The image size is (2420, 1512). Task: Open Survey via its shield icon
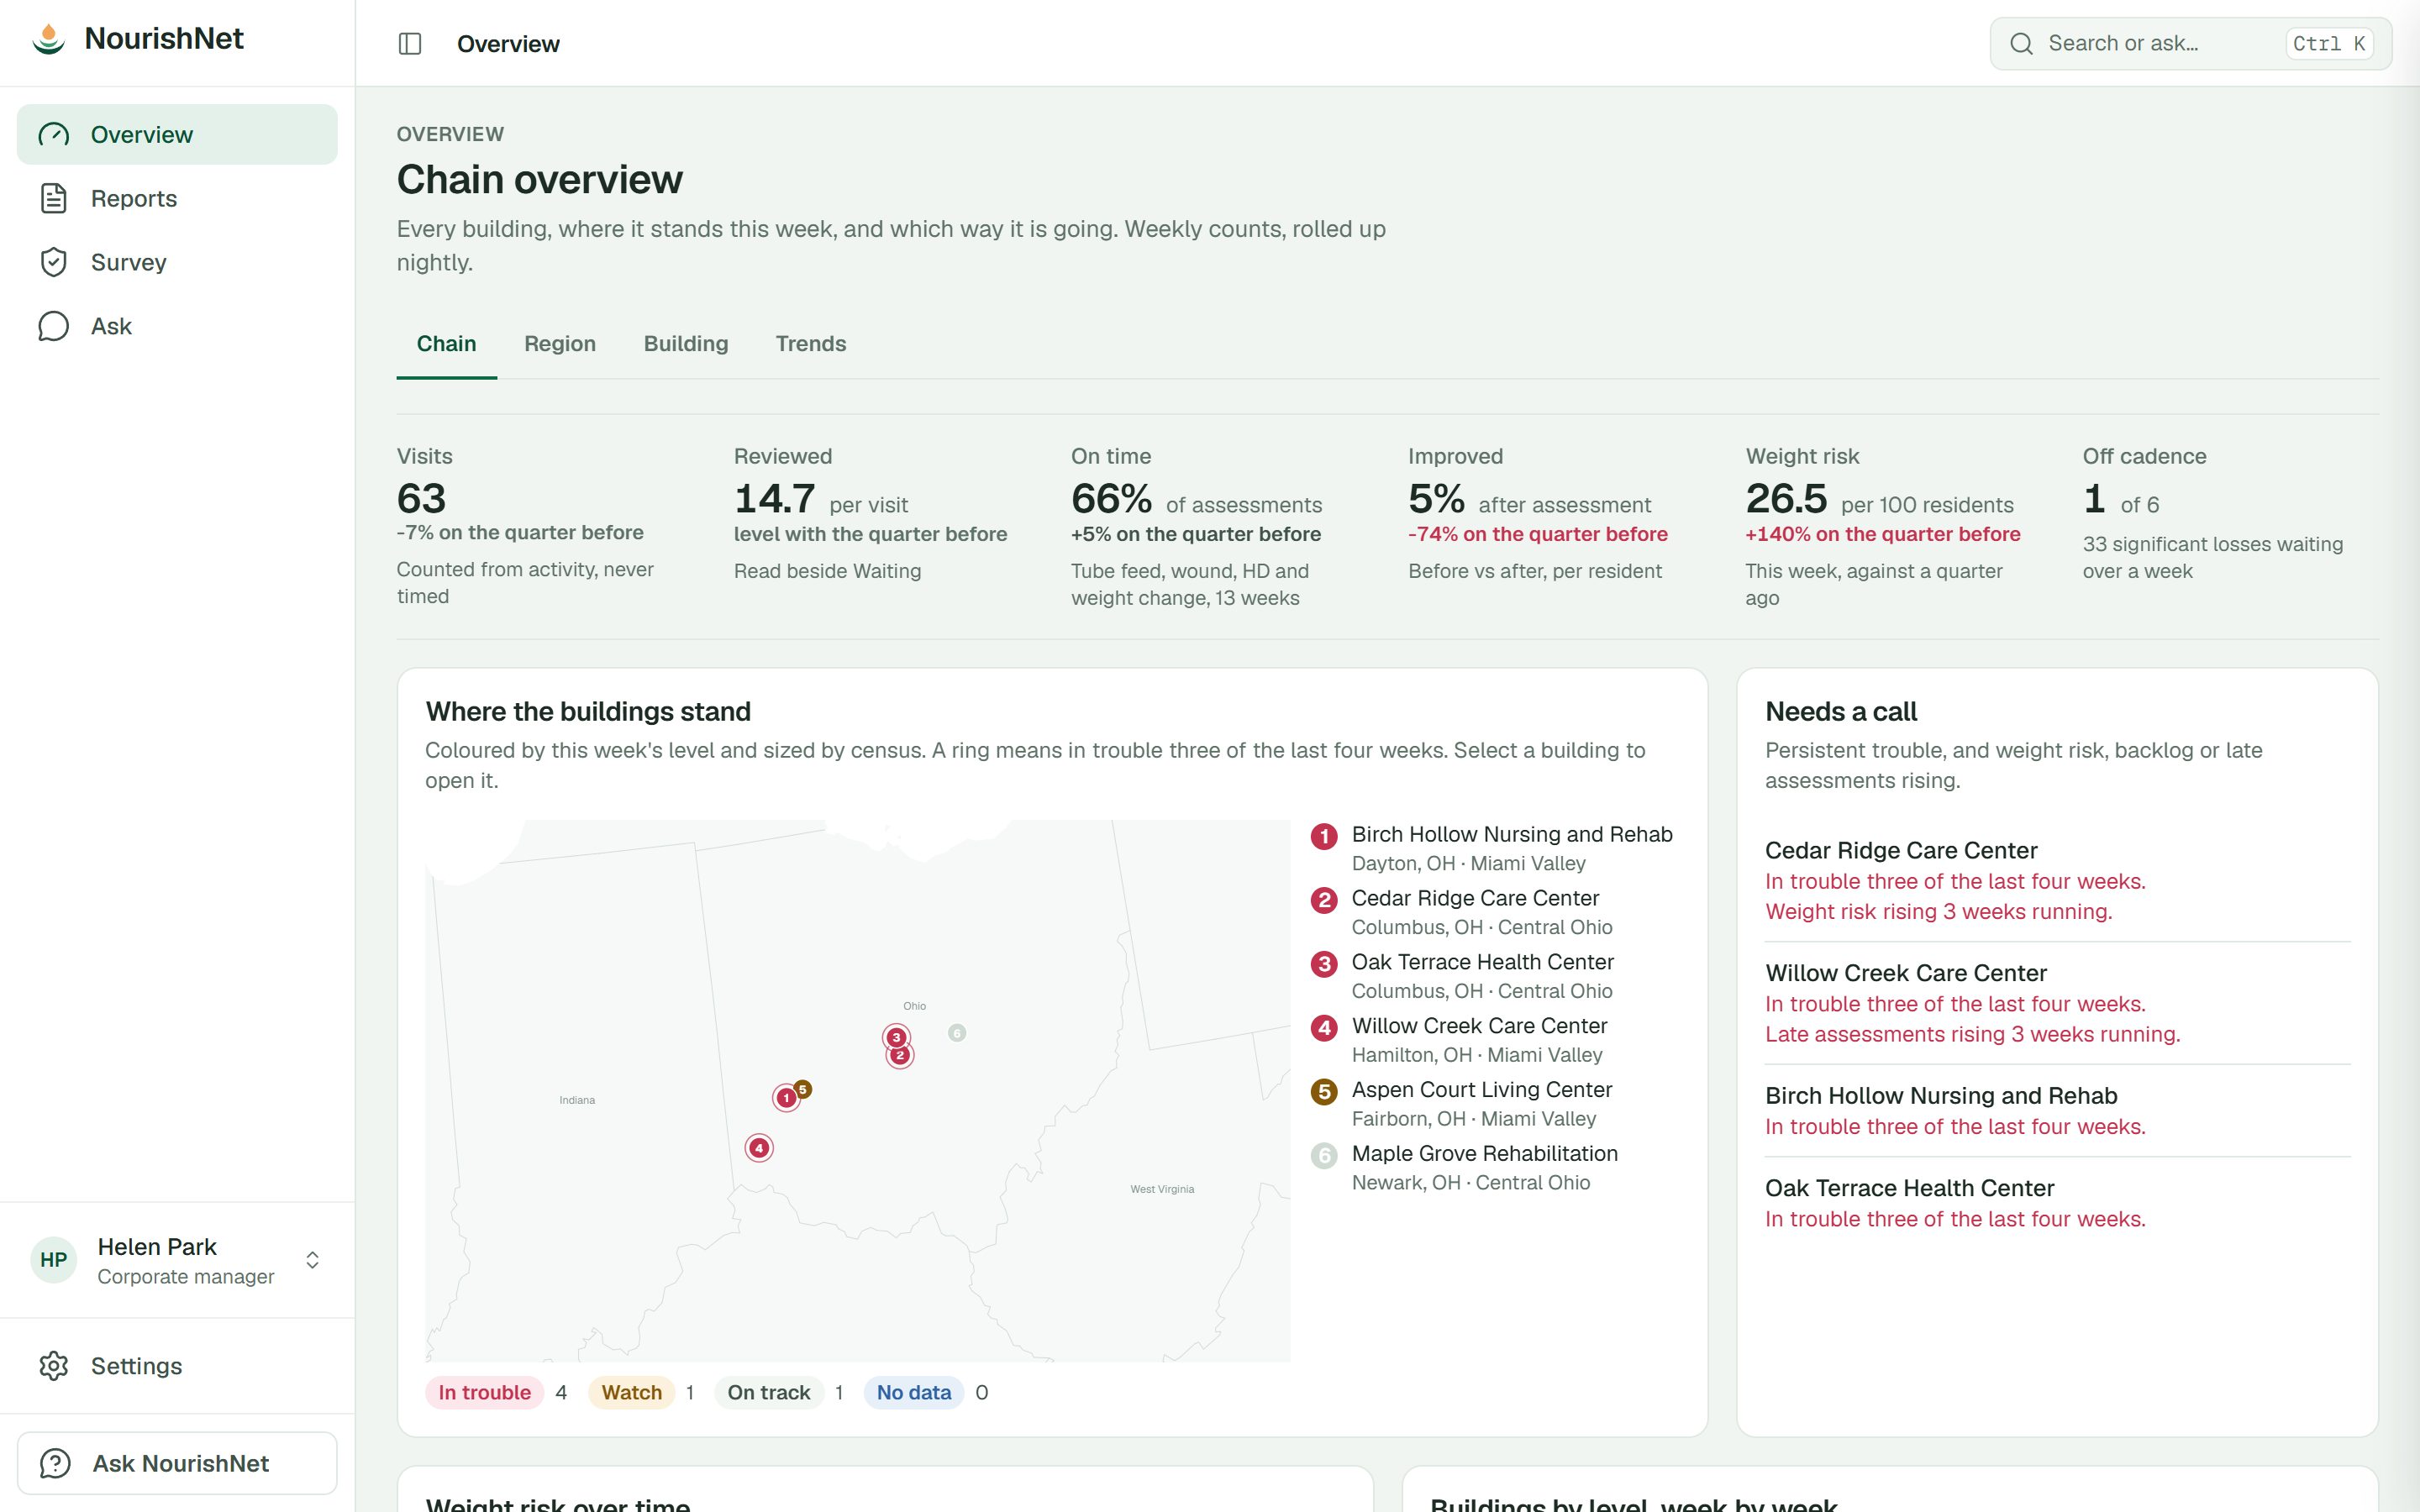pos(54,262)
